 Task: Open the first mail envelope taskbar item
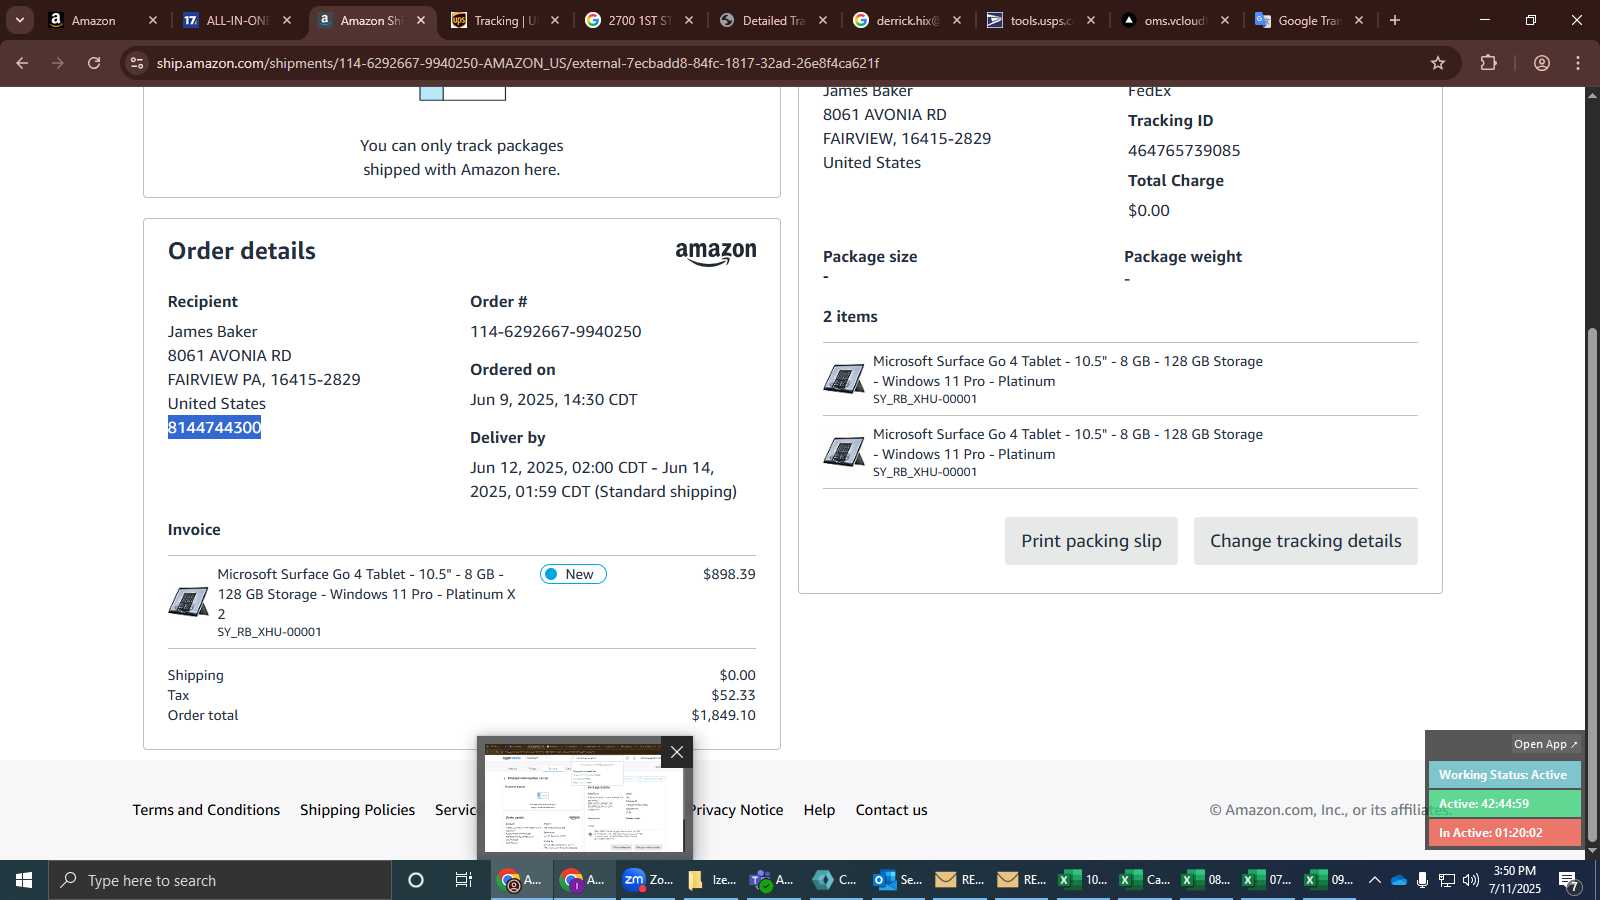[958, 880]
